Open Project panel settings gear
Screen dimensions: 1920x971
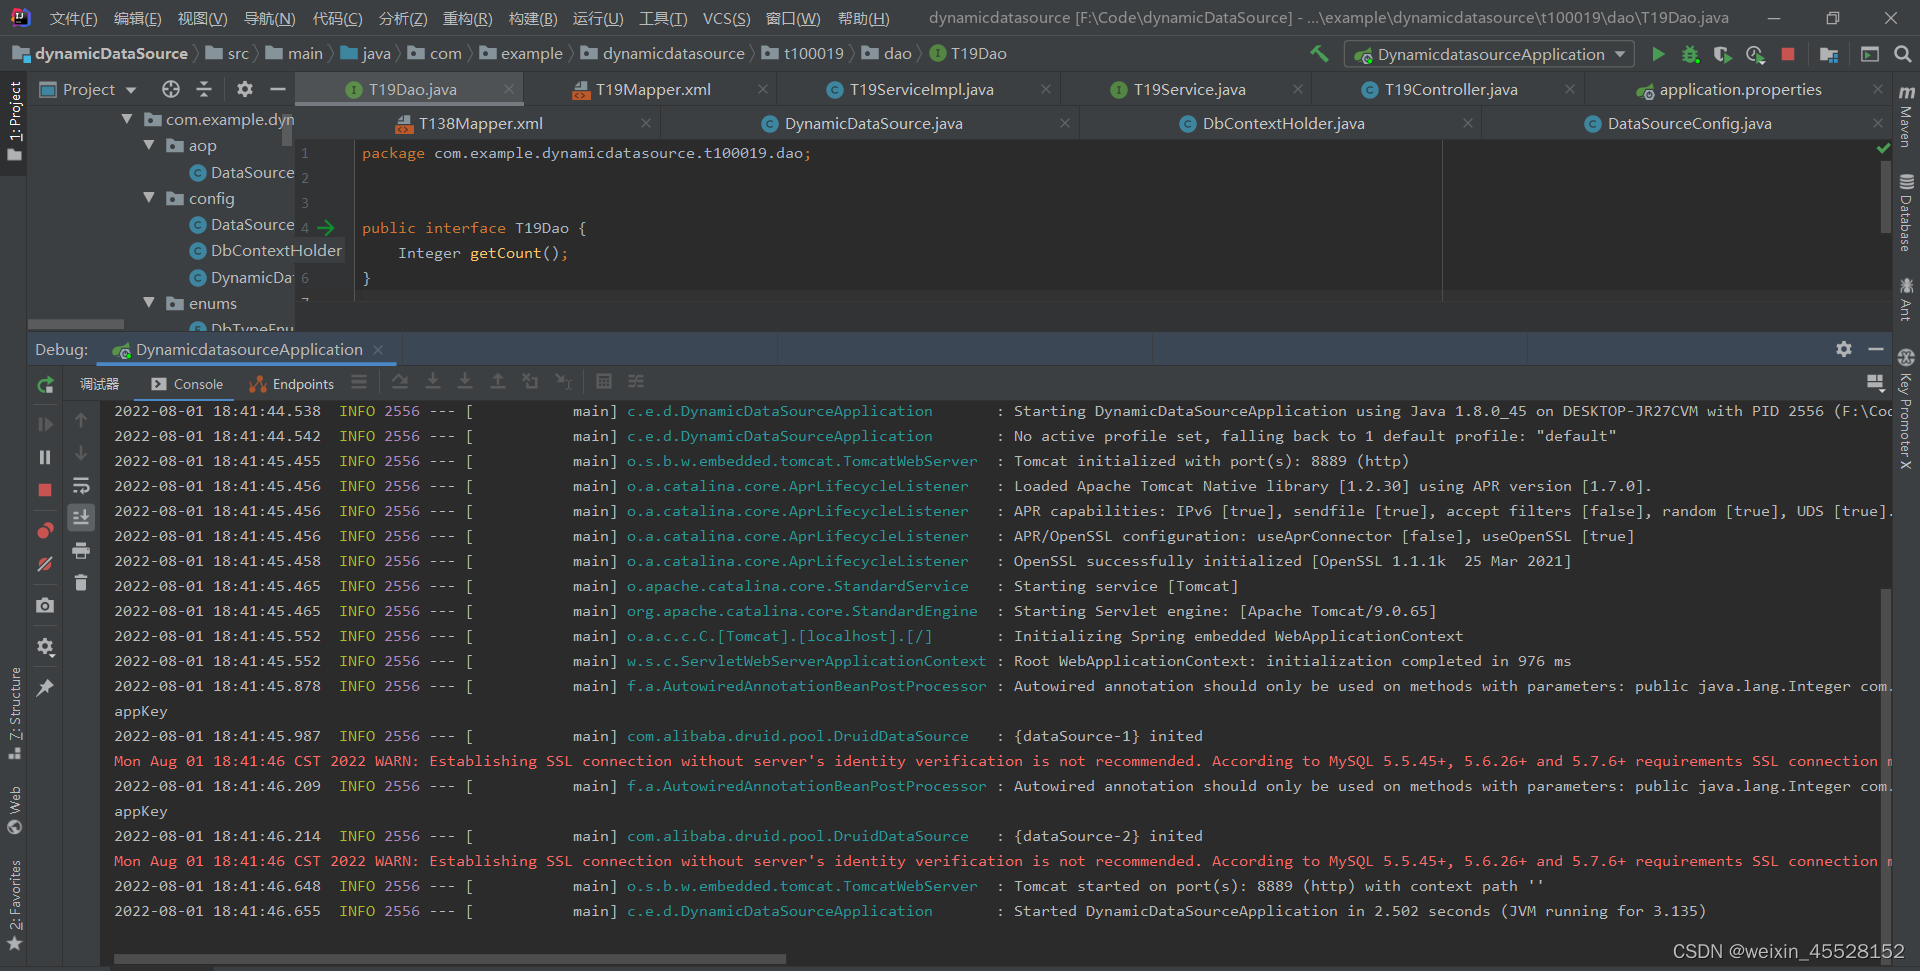[245, 89]
